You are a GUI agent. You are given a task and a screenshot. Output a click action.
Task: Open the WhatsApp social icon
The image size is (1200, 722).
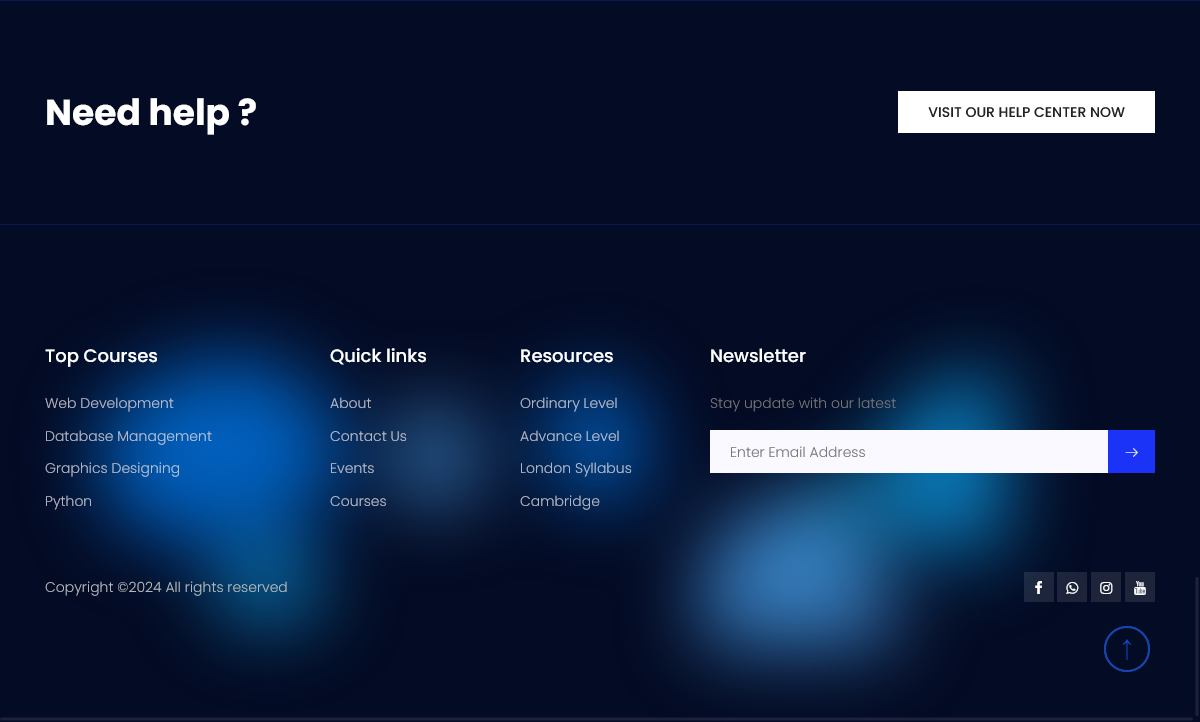[1072, 587]
